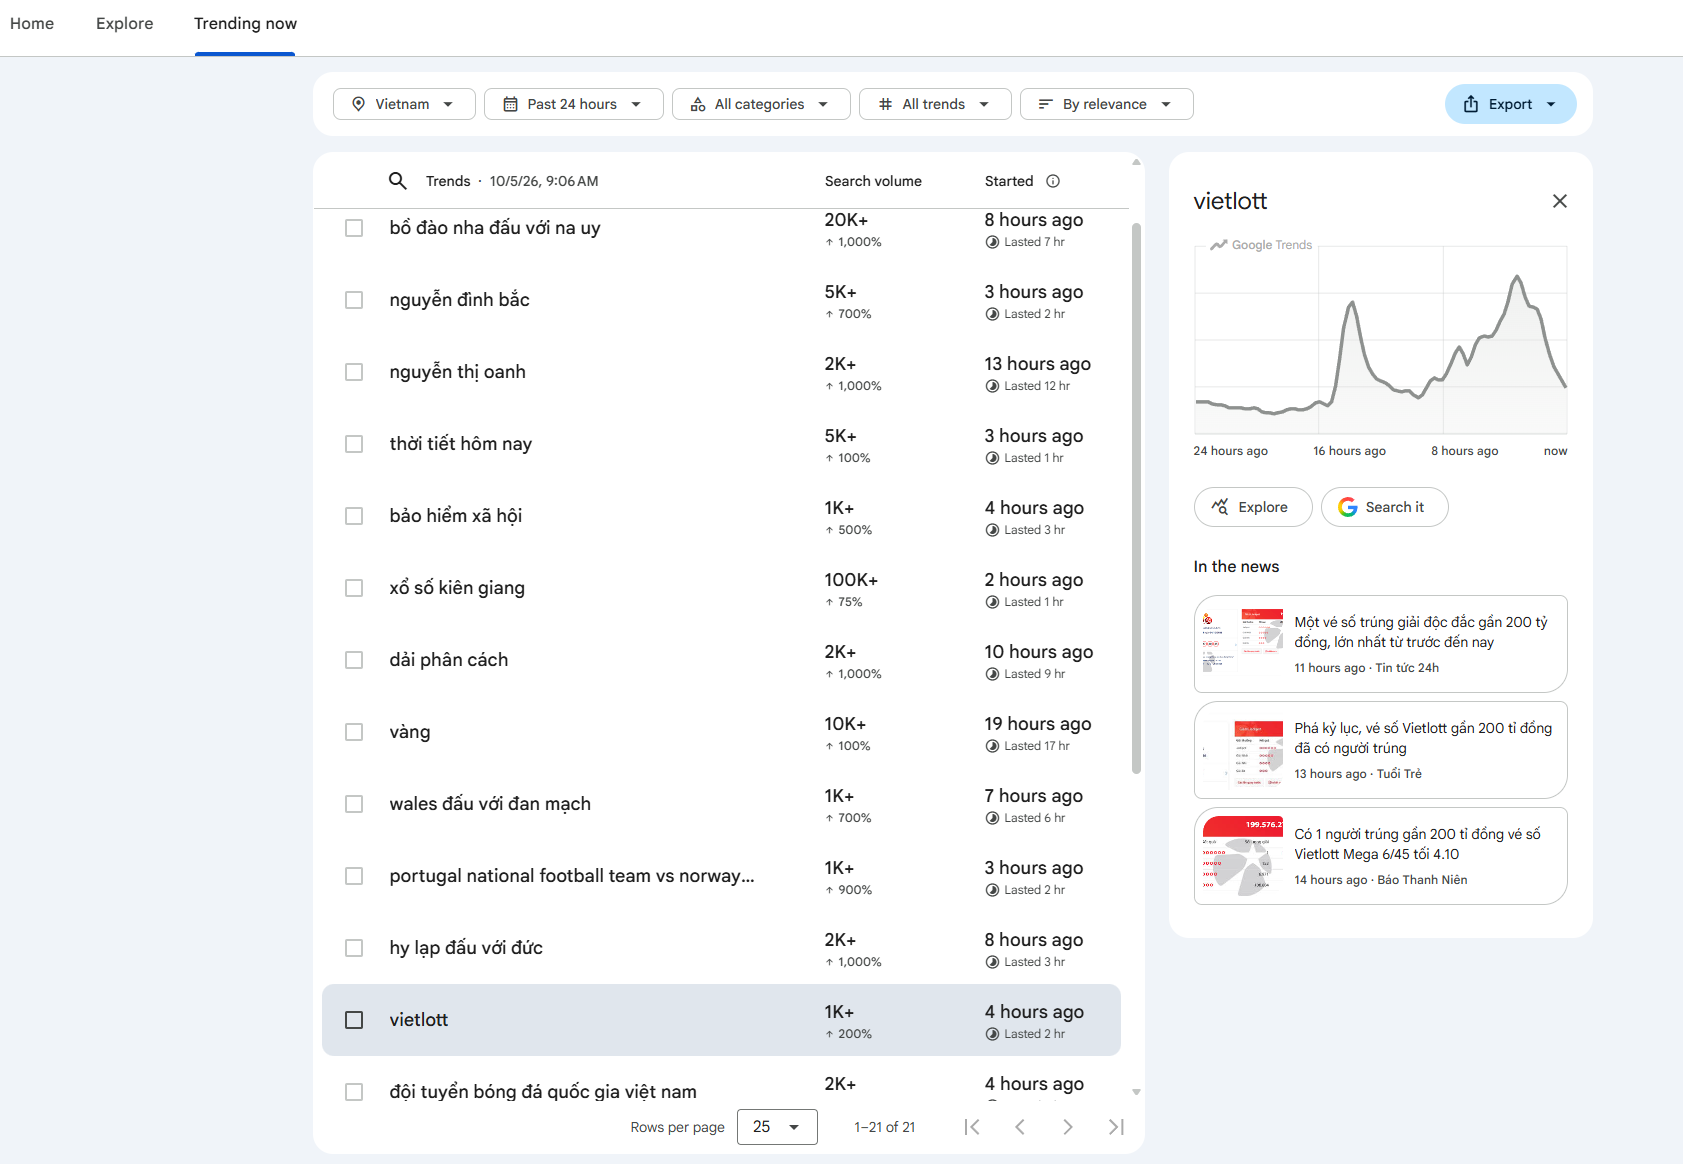Viewport: 1683px width, 1164px height.
Task: Go to the next page of results
Action: [x=1068, y=1127]
